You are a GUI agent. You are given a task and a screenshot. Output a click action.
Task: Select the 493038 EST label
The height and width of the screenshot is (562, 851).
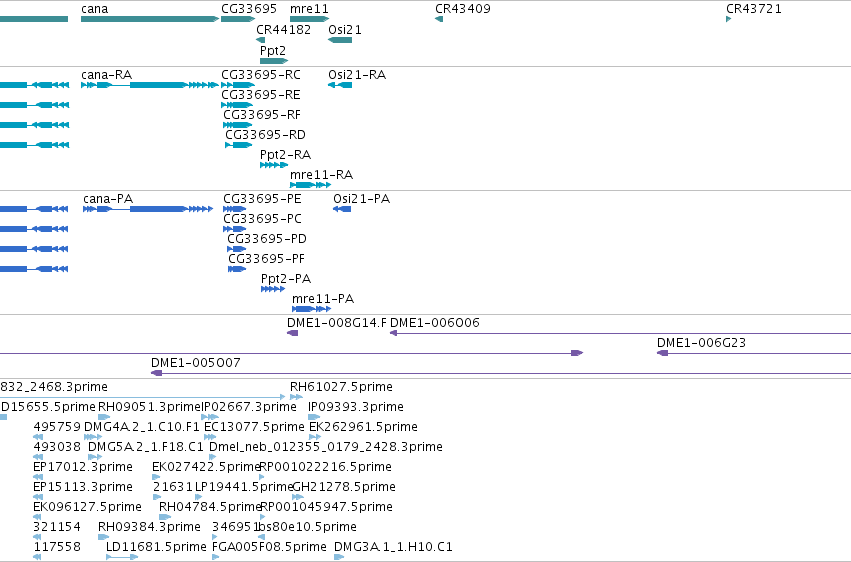[x=57, y=447]
